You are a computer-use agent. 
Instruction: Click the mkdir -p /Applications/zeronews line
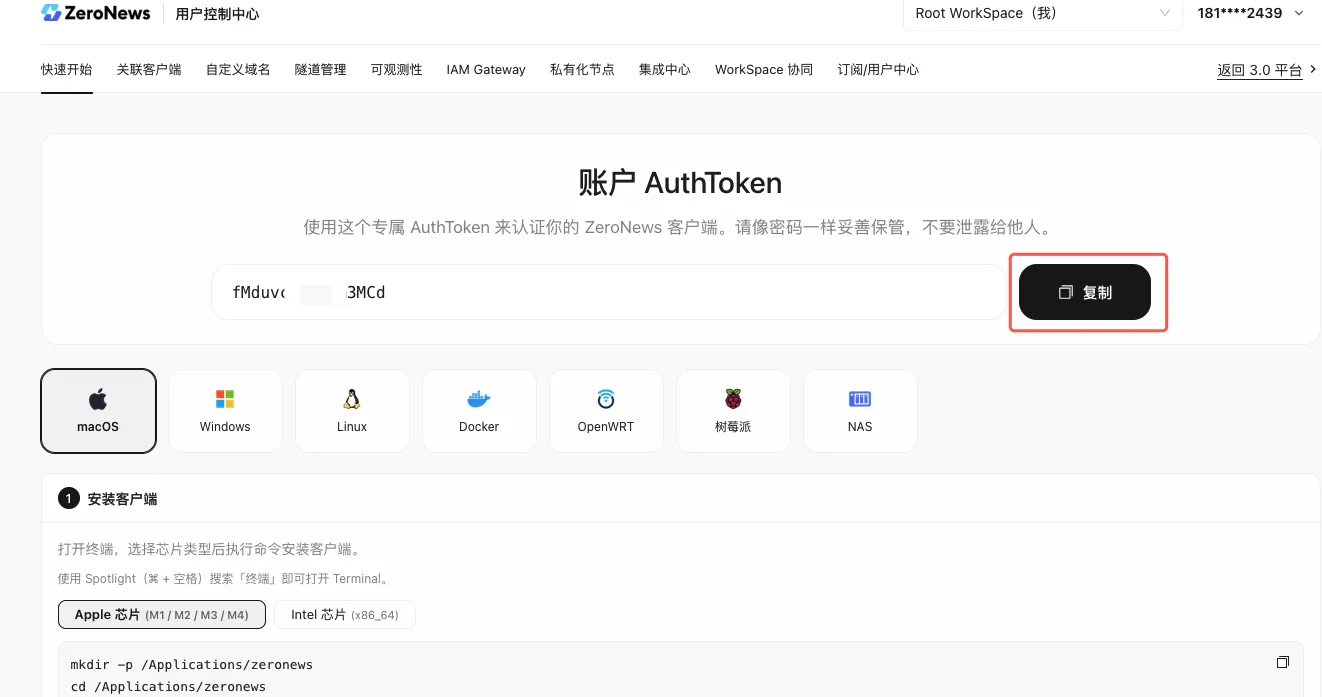coord(191,665)
